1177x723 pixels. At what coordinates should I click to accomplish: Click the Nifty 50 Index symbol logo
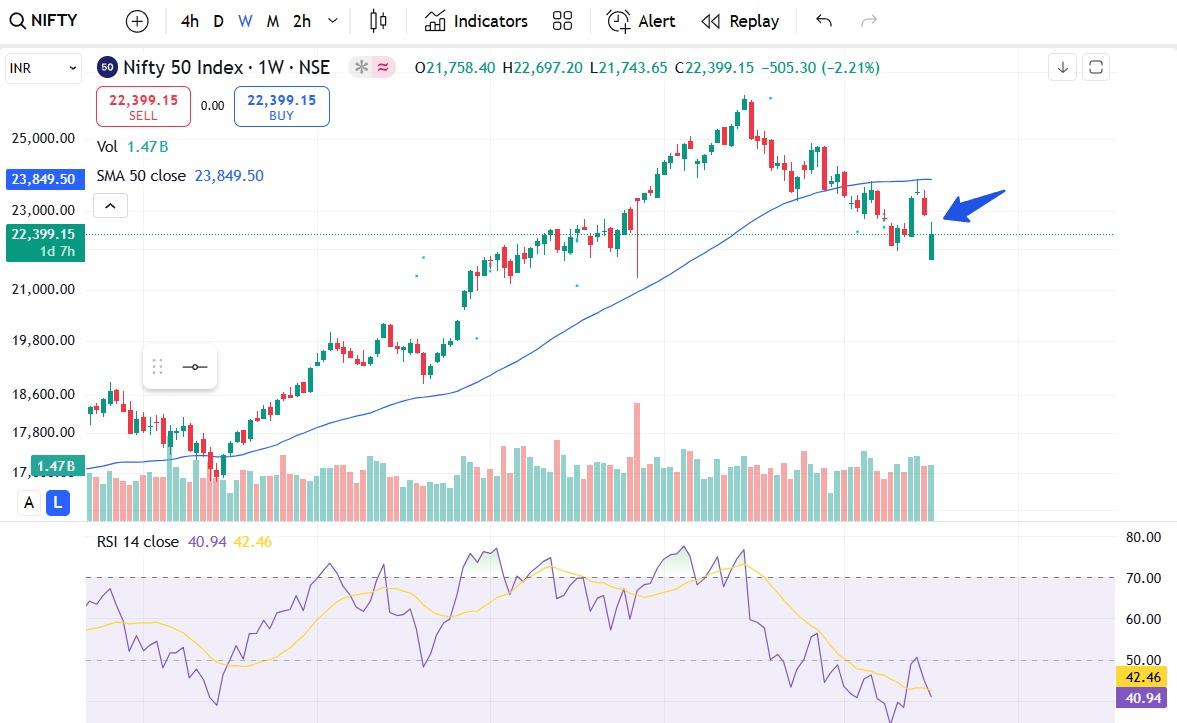pyautogui.click(x=107, y=68)
